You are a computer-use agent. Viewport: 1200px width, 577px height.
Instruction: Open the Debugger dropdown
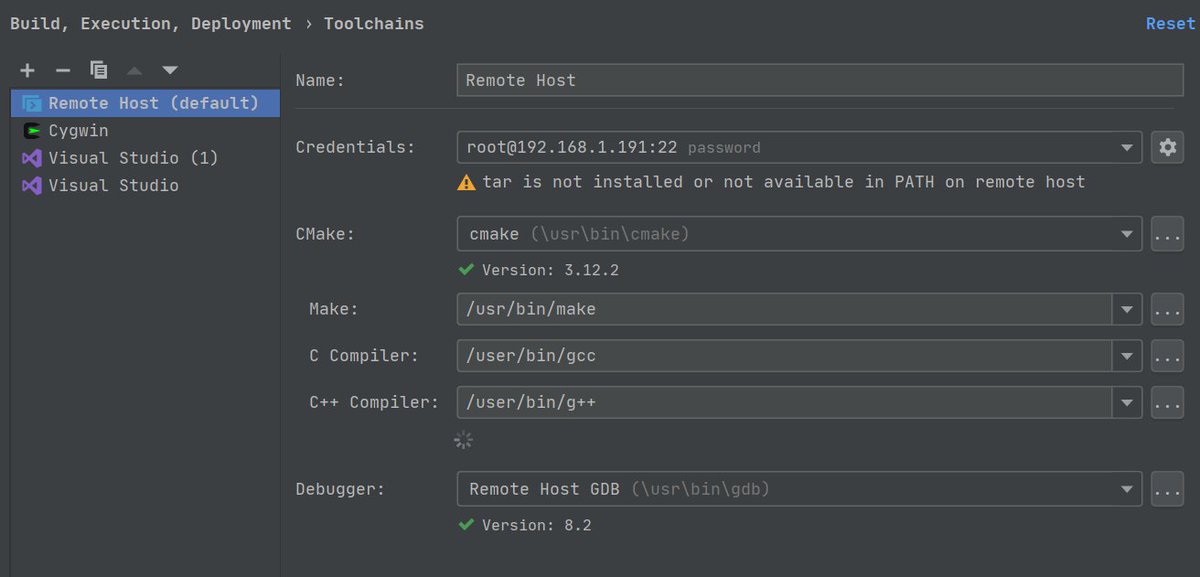point(799,489)
